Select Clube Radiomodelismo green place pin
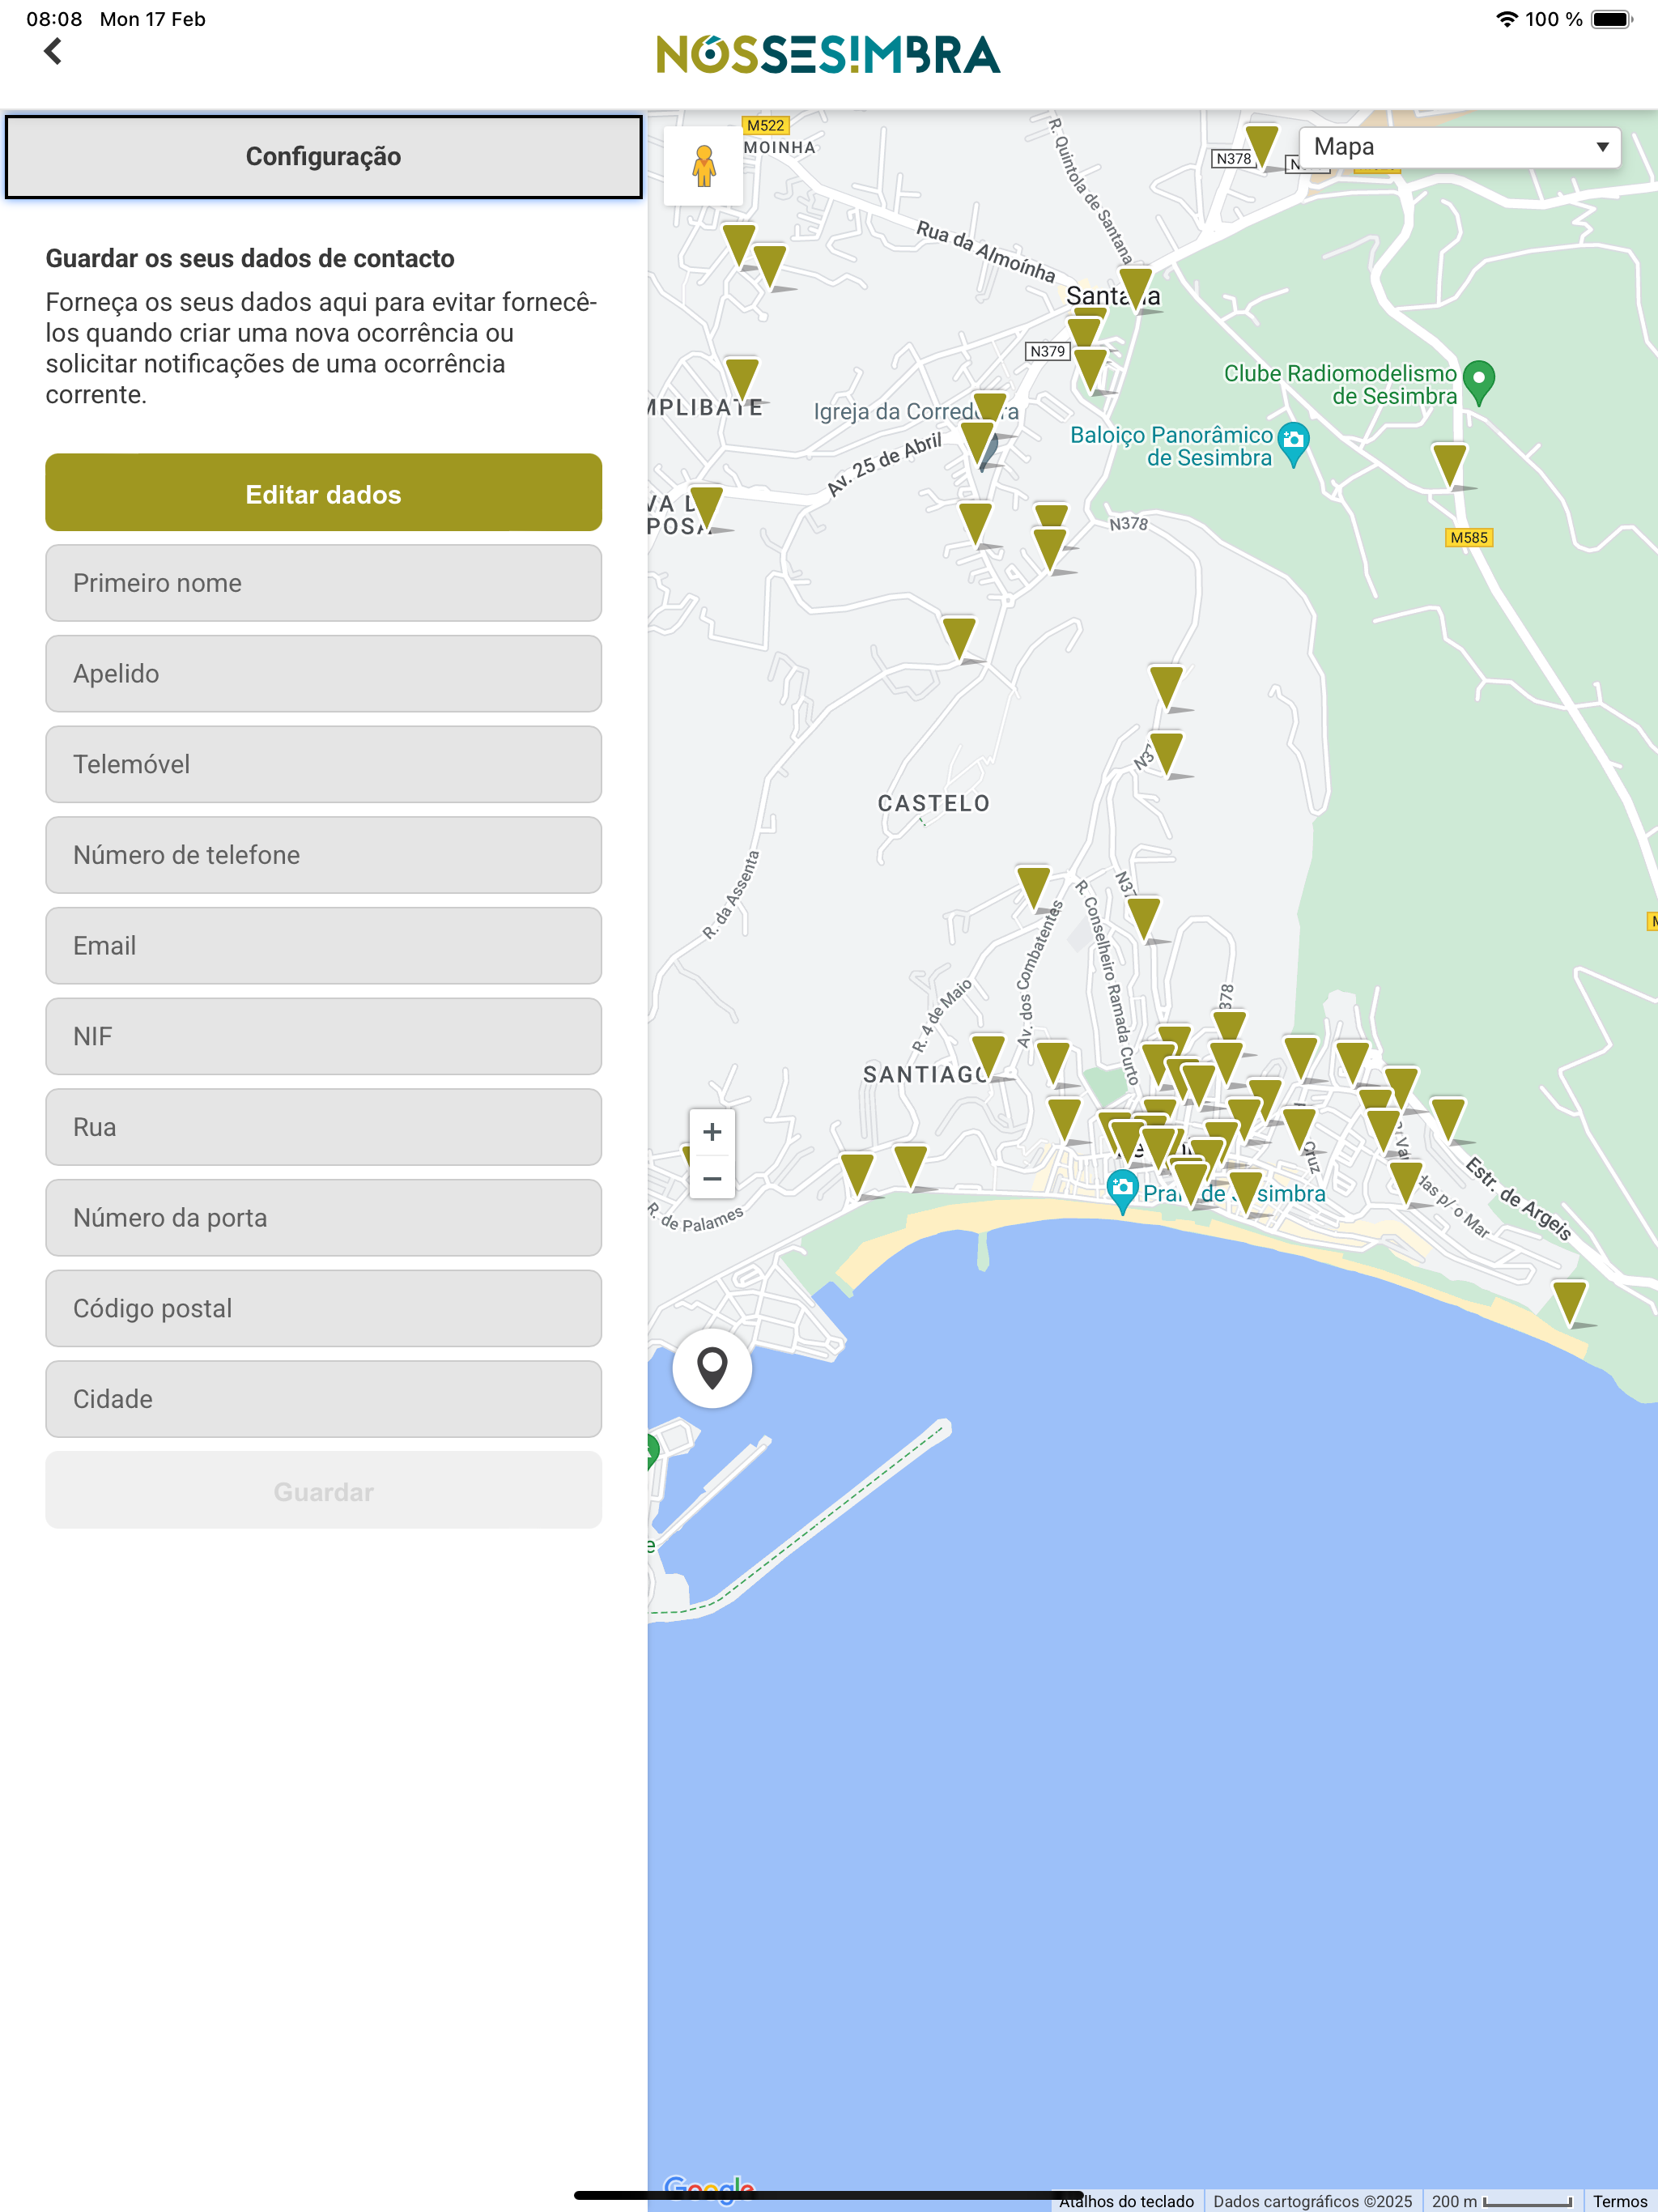 point(1479,382)
